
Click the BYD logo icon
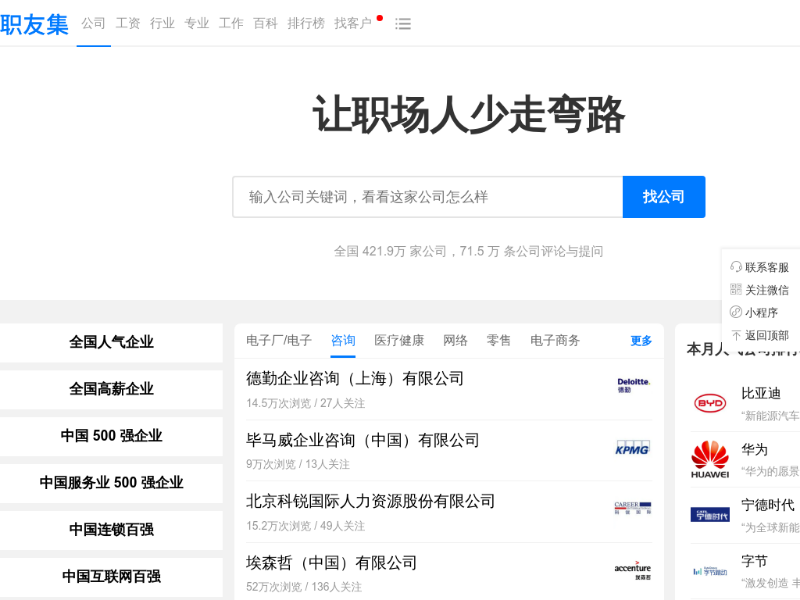tap(710, 403)
